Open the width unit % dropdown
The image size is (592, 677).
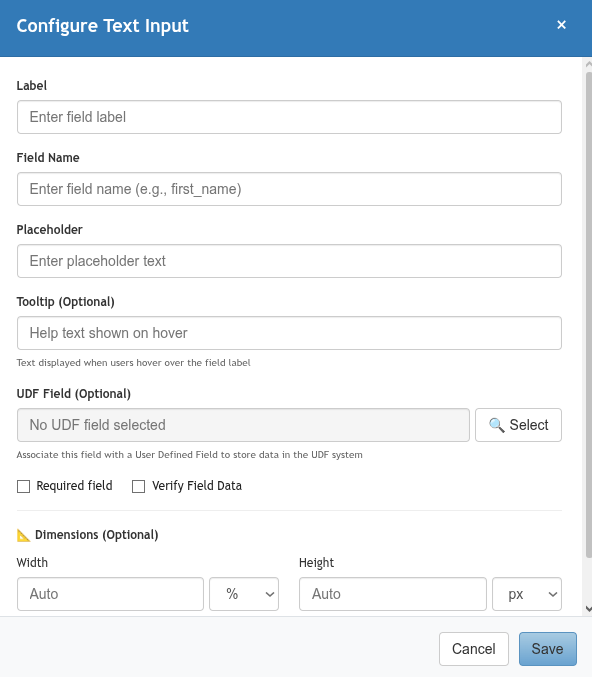coord(244,594)
